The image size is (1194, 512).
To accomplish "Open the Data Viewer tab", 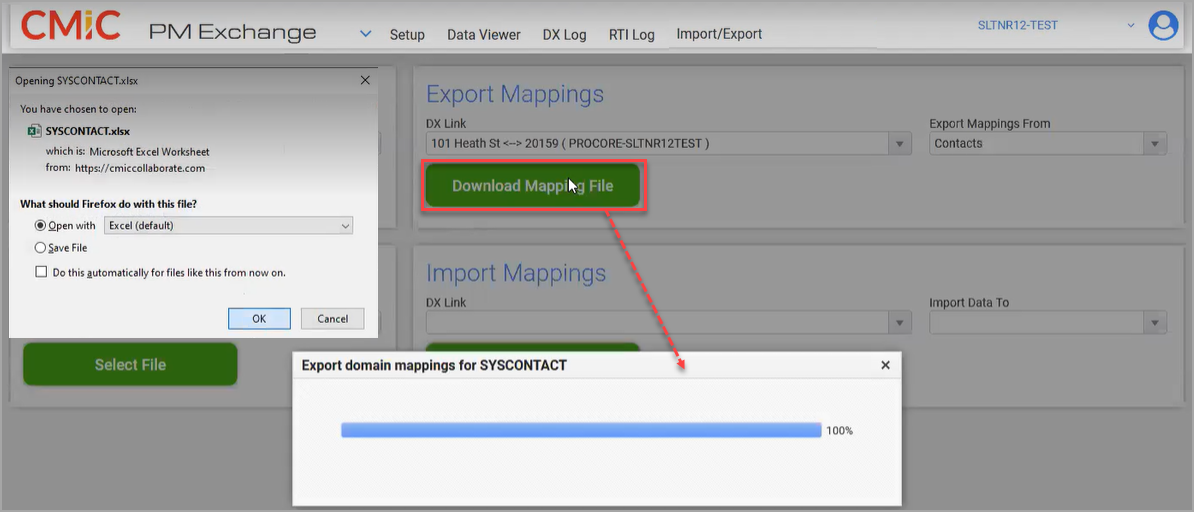I will (484, 34).
